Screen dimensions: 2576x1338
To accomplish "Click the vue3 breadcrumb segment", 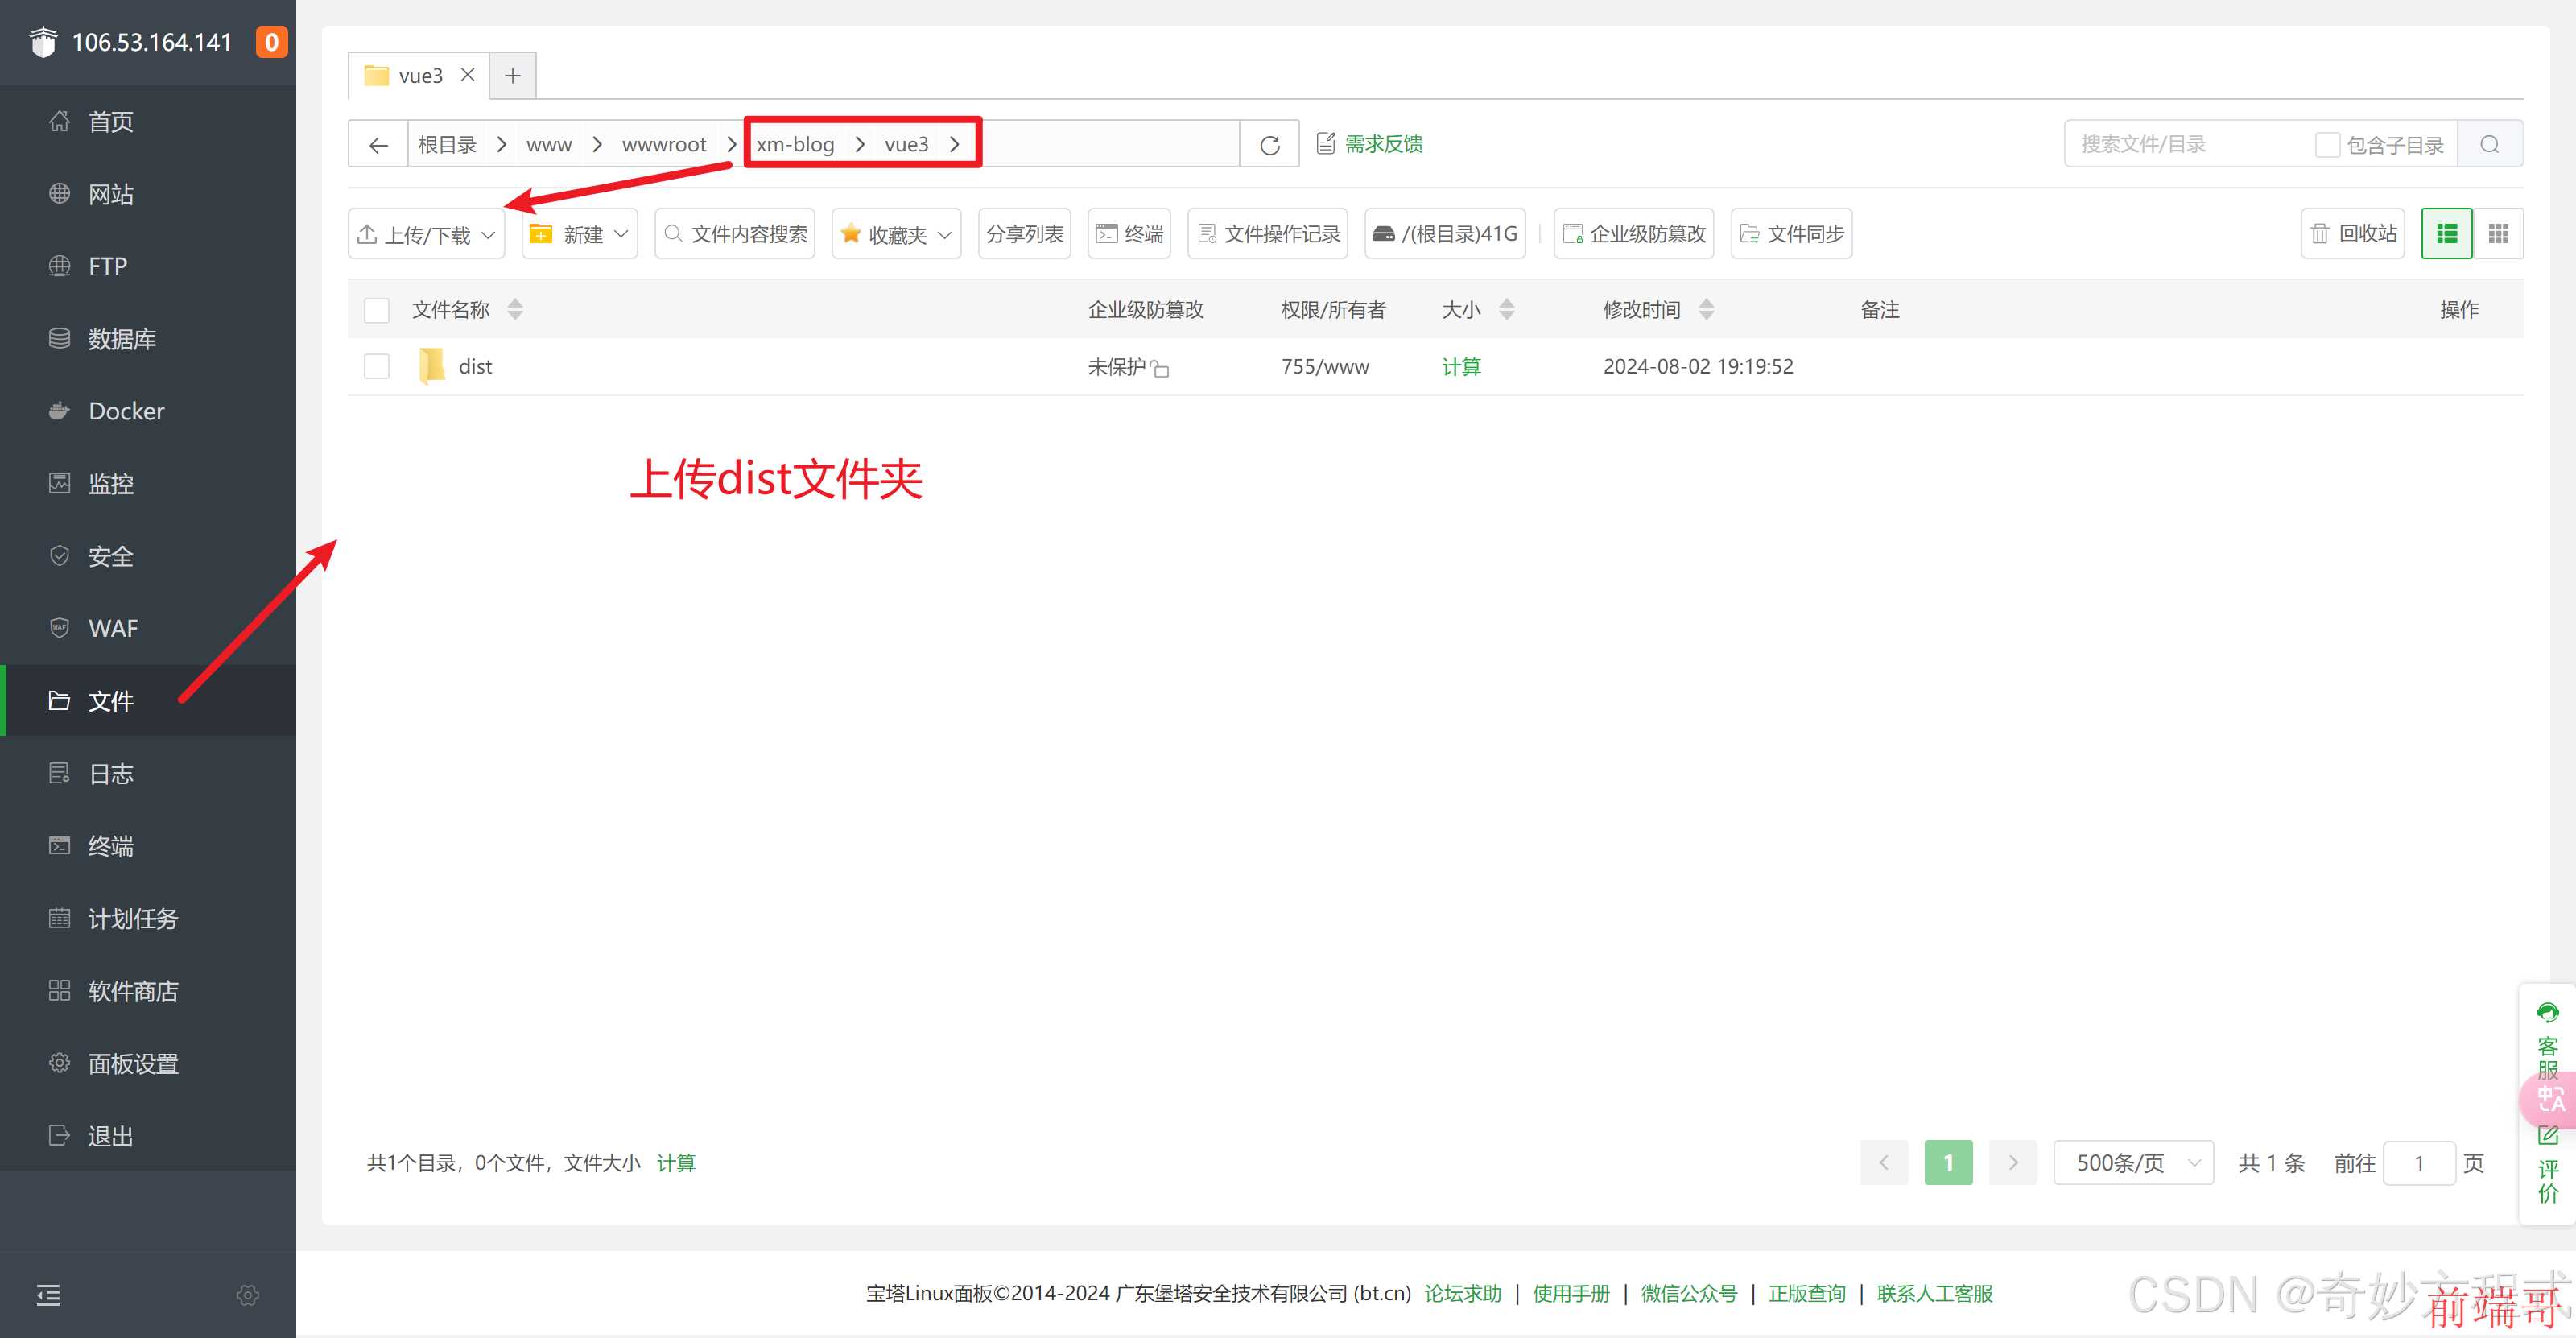I will (x=906, y=145).
